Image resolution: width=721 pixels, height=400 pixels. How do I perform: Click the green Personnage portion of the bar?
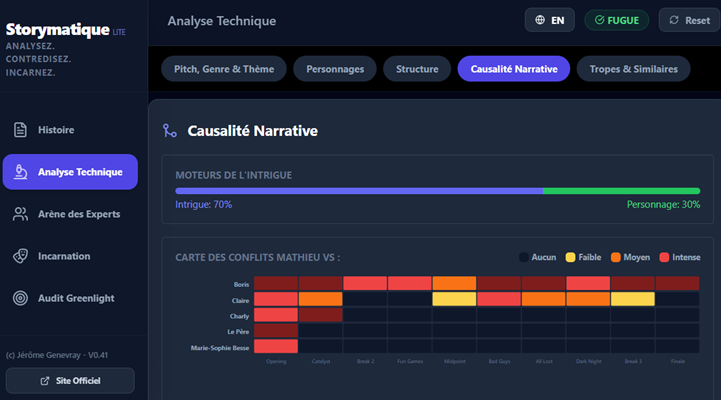pos(621,191)
